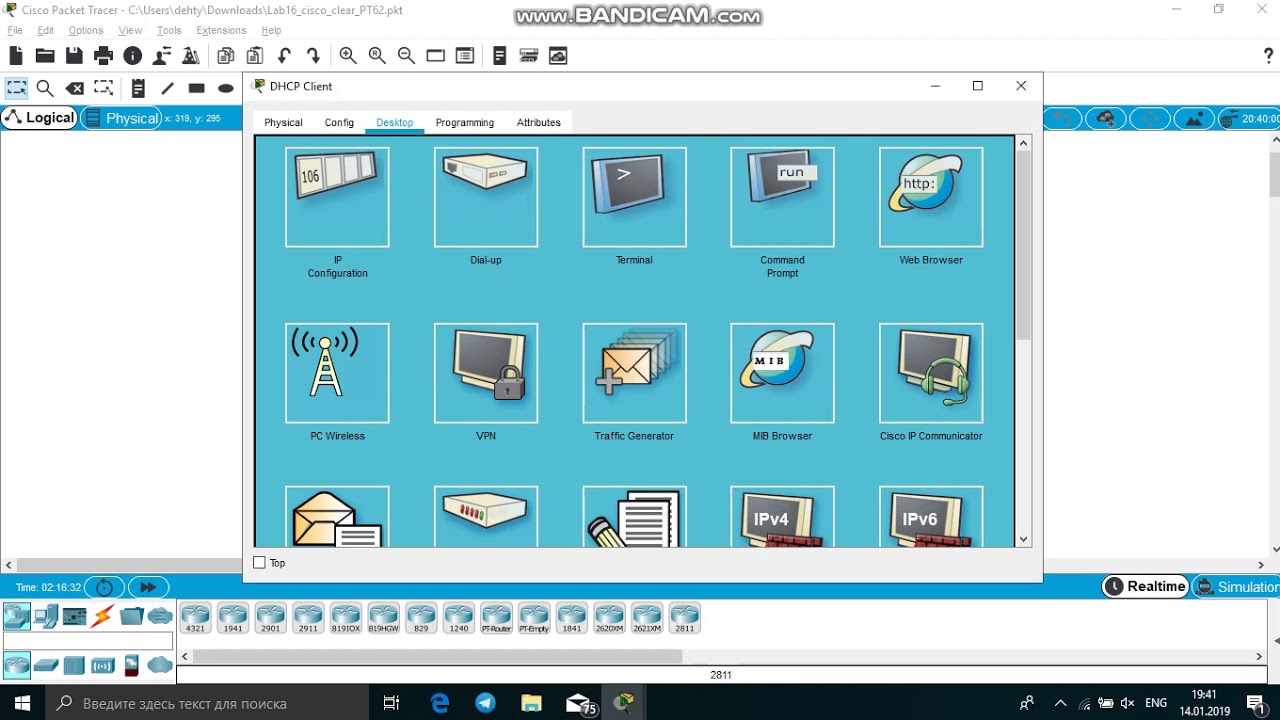This screenshot has width=1280, height=720.
Task: Open the File menu
Action: point(15,31)
